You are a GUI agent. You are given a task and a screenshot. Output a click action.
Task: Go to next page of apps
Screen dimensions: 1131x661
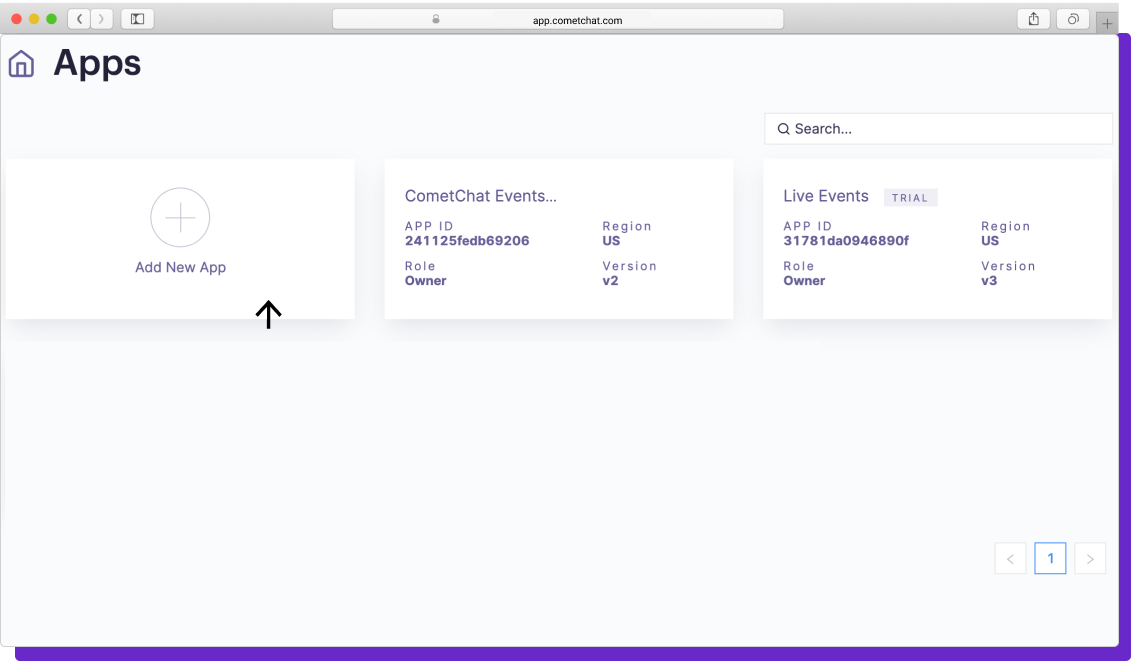[x=1090, y=559]
